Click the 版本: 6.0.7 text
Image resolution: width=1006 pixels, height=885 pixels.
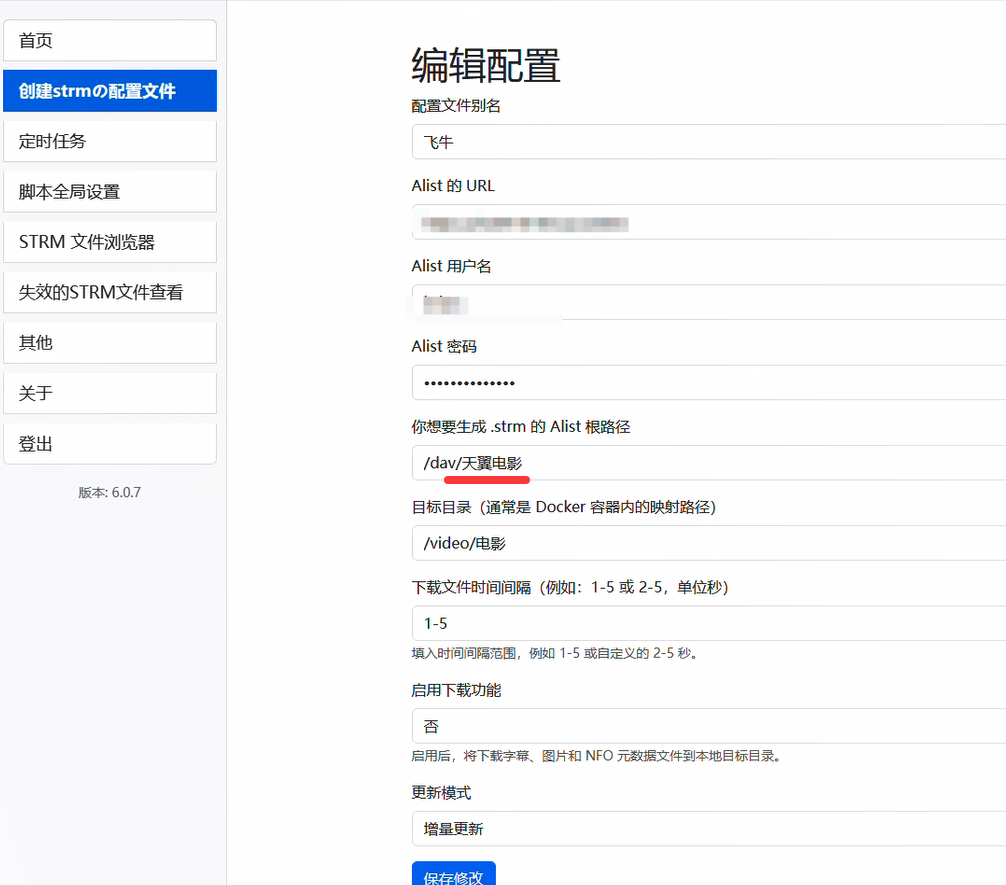110,492
